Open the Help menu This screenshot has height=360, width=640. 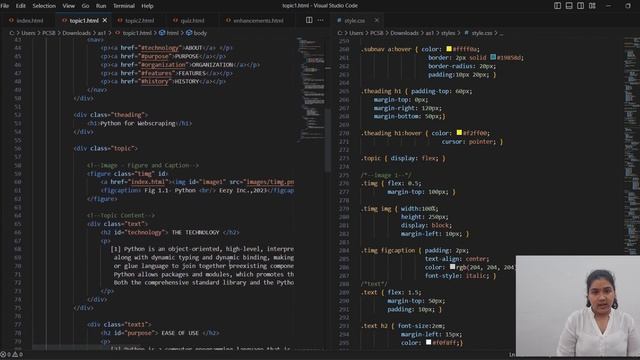[x=147, y=6]
